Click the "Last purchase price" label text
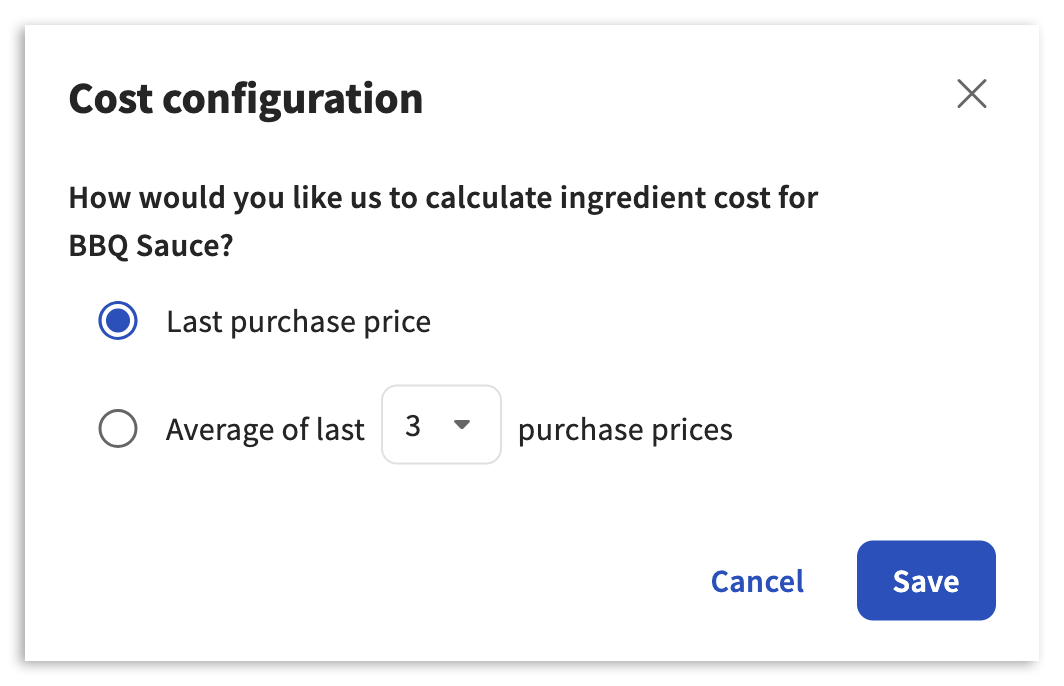Viewport: 1064px width, 686px height. 298,322
